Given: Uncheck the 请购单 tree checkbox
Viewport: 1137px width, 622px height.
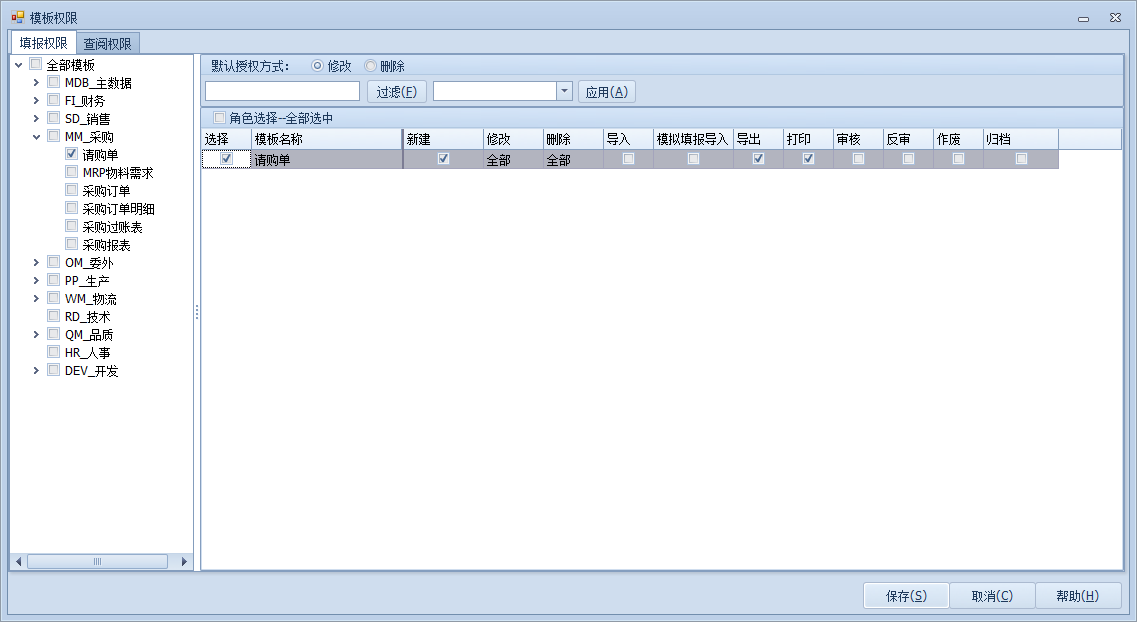Looking at the screenshot, I should (72, 155).
